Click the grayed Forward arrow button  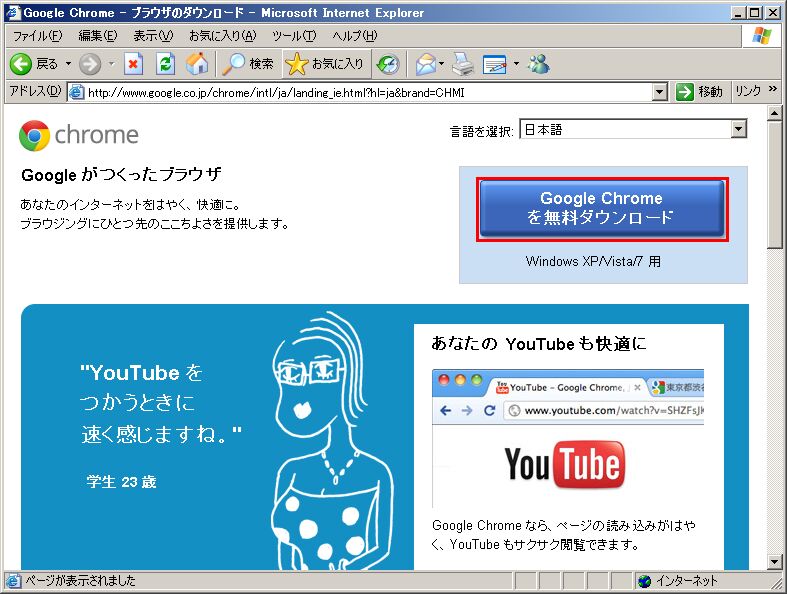pos(90,64)
